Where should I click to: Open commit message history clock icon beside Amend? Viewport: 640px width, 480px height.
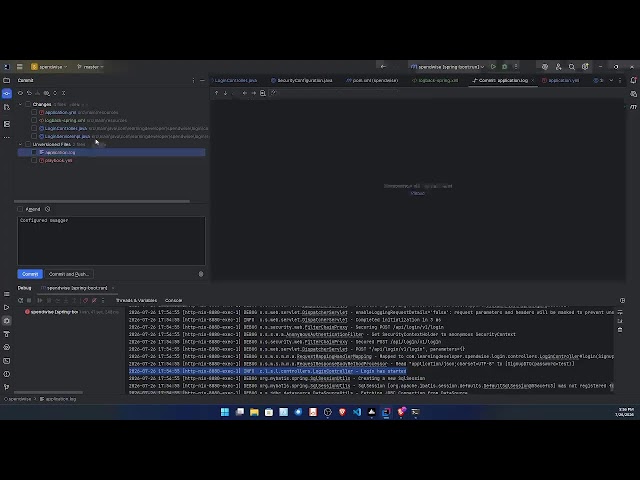click(47, 209)
